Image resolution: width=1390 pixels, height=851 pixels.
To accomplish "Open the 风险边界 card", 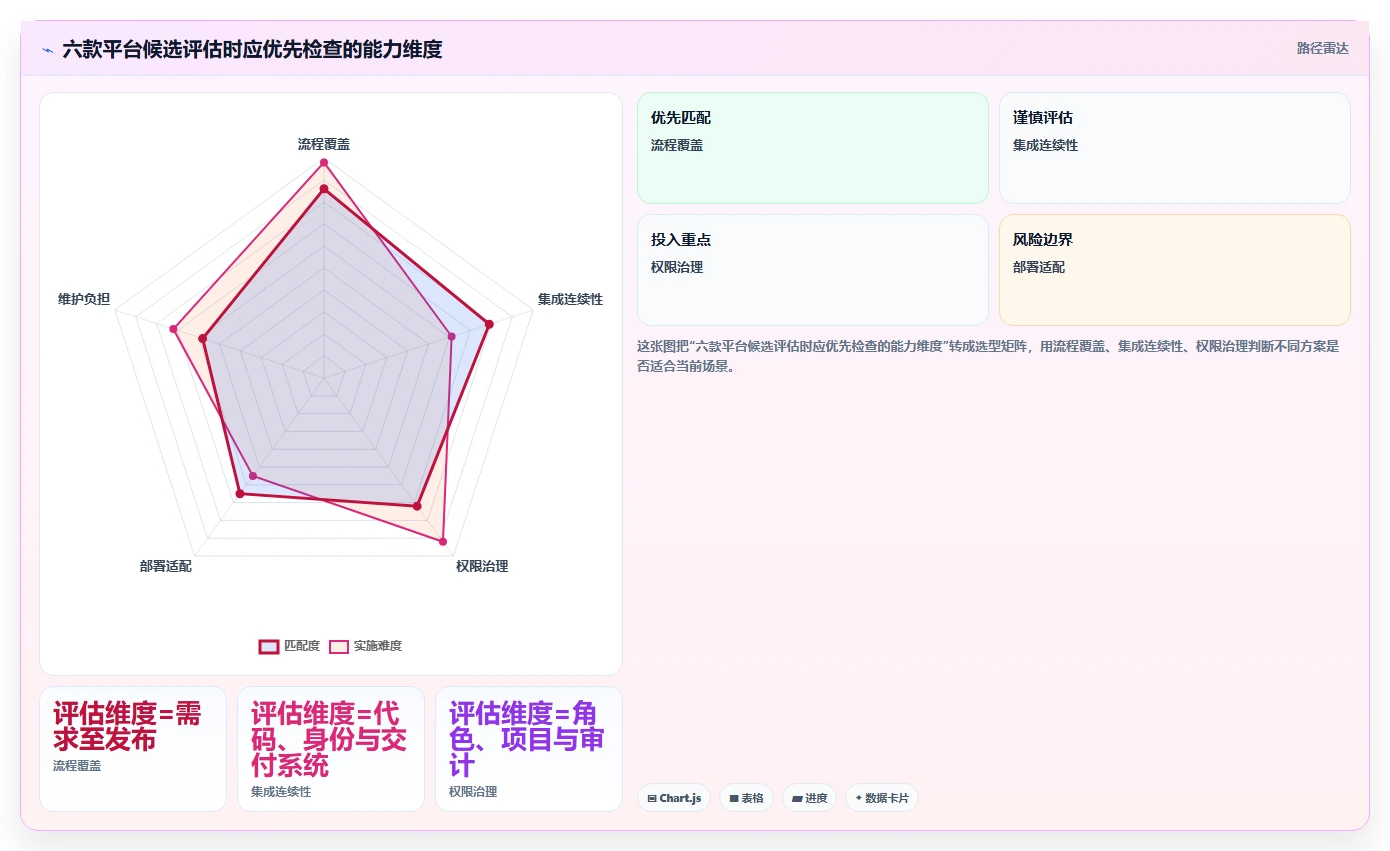I will pyautogui.click(x=1174, y=270).
